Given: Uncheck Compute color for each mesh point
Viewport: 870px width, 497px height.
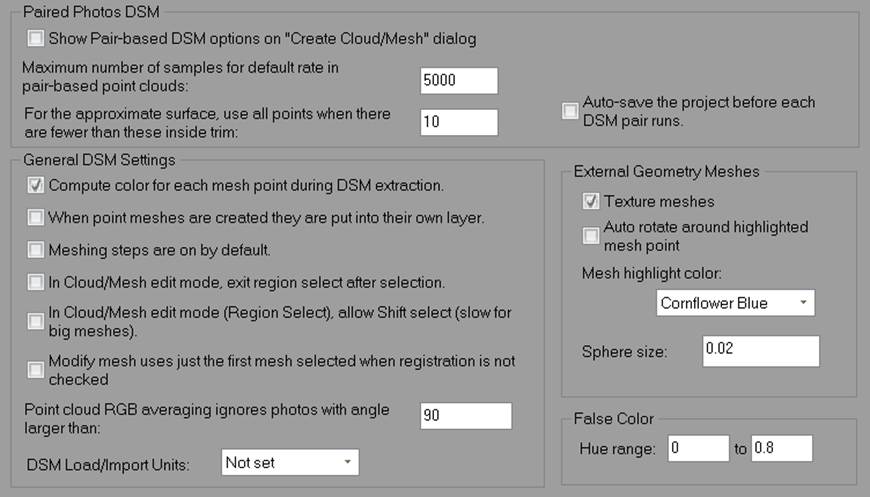Looking at the screenshot, I should (x=37, y=185).
